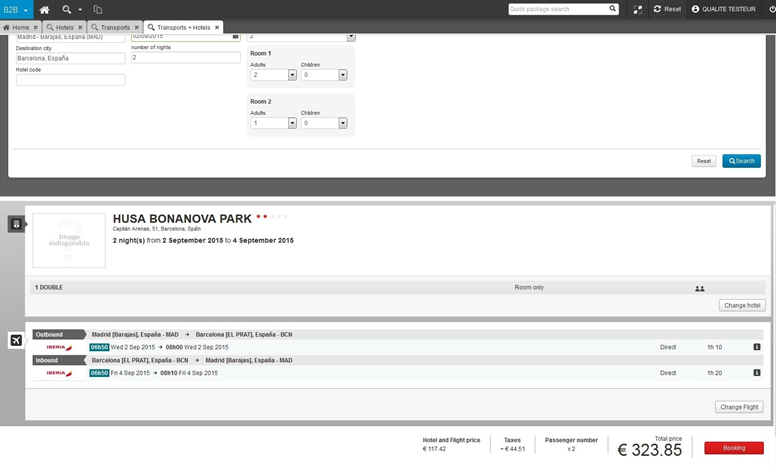Expand Room 2 Adults dropdown
The height and width of the screenshot is (467, 776).
[x=292, y=123]
